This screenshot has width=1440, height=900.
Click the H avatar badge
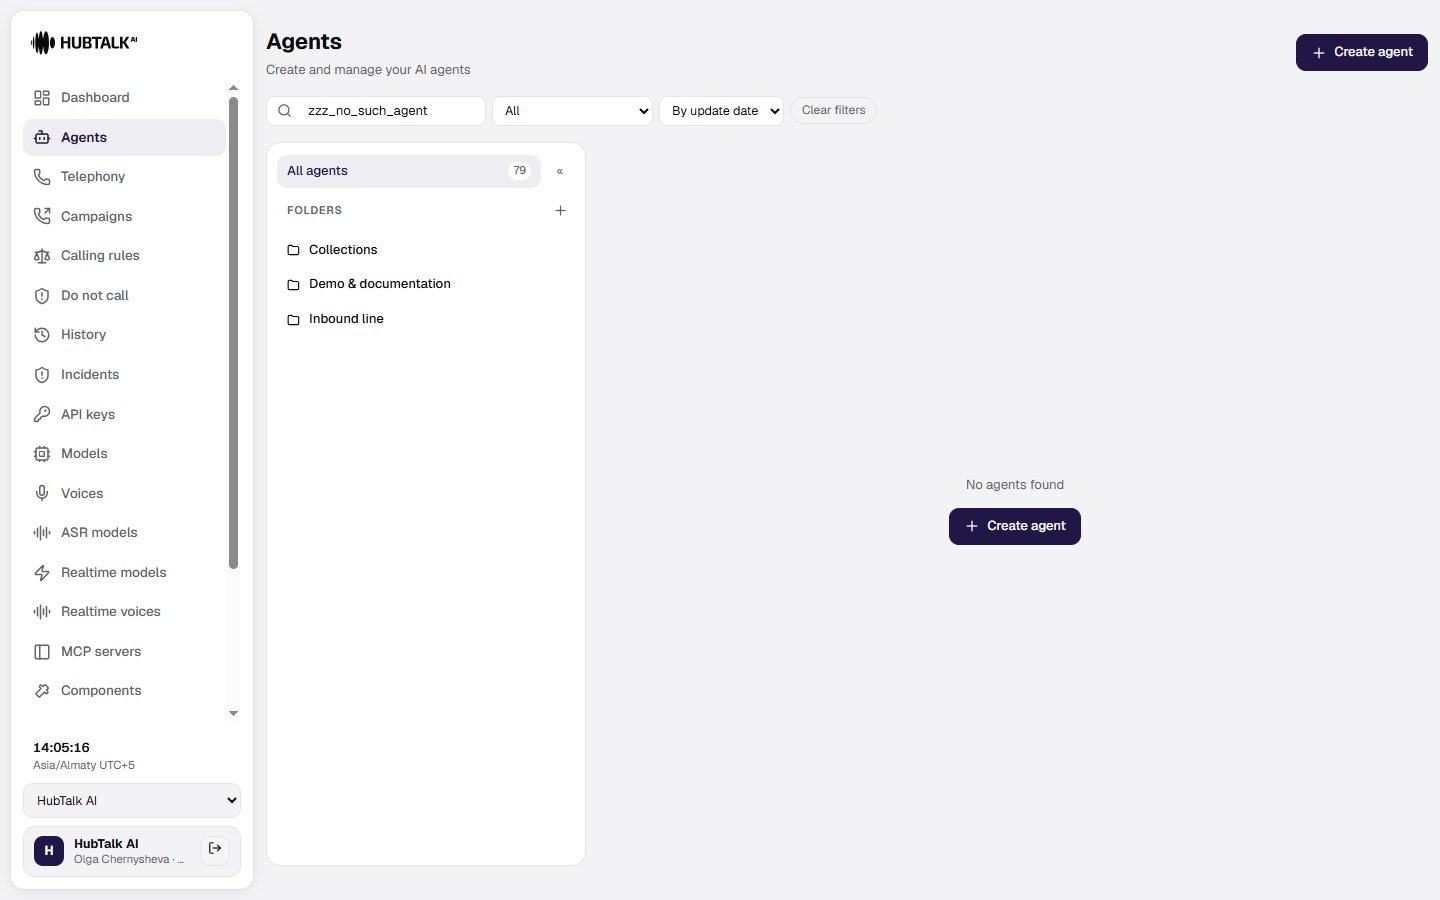coord(49,851)
